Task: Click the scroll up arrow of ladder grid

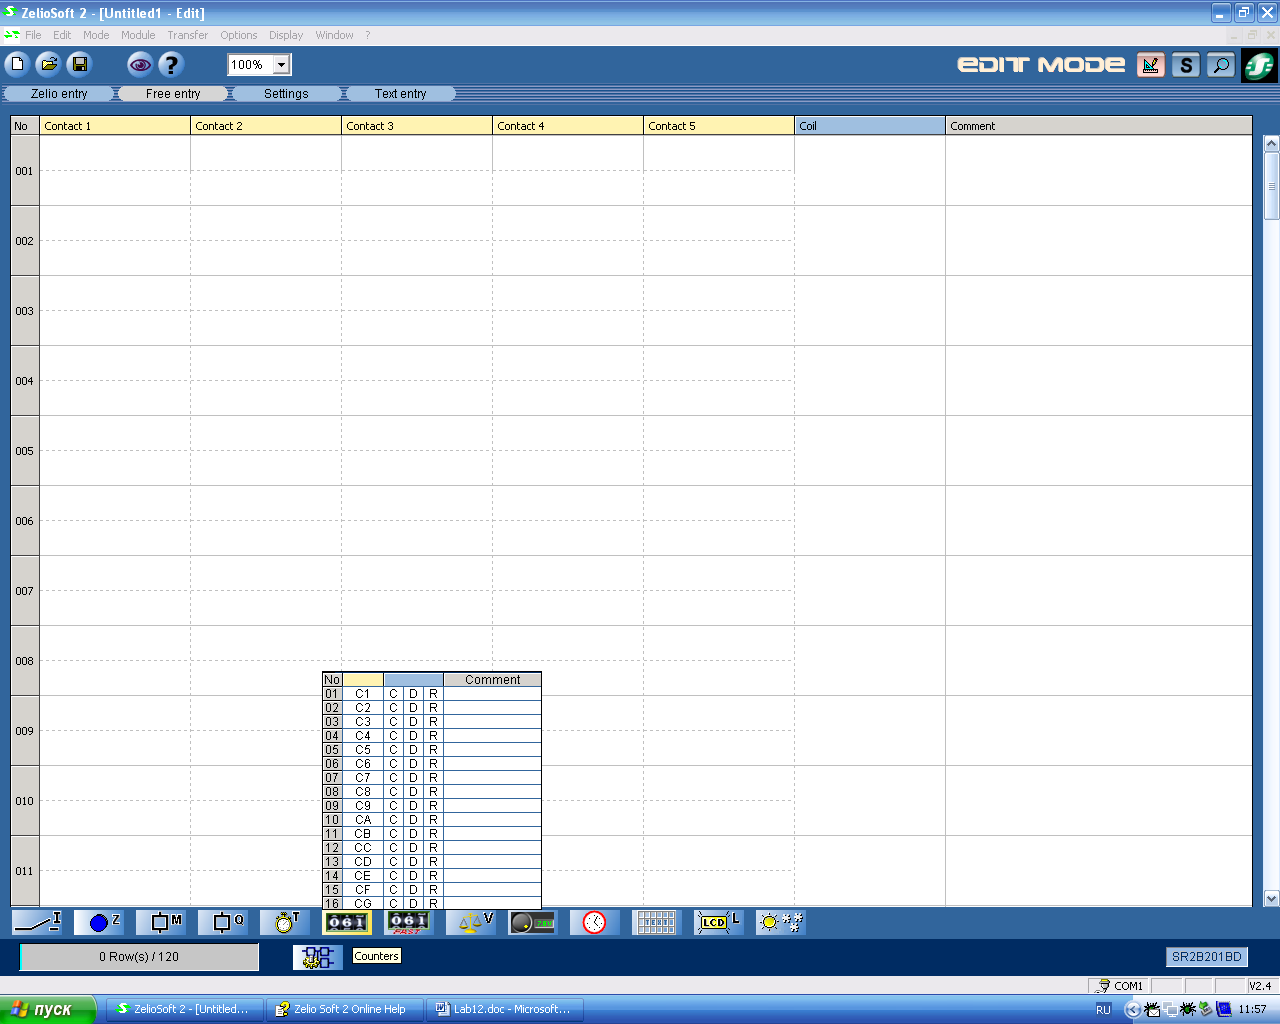Action: [x=1271, y=144]
